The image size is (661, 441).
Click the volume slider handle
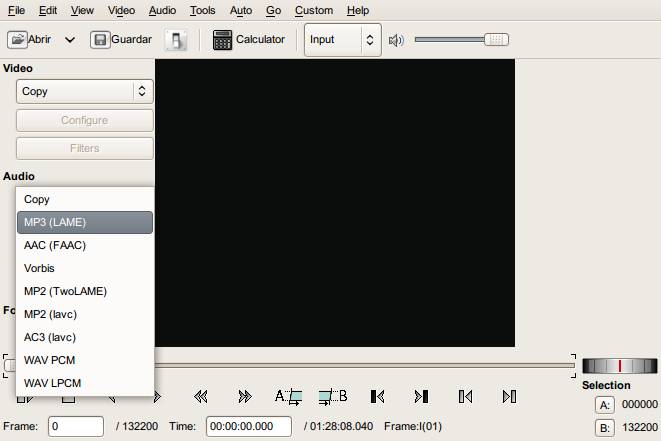point(496,40)
